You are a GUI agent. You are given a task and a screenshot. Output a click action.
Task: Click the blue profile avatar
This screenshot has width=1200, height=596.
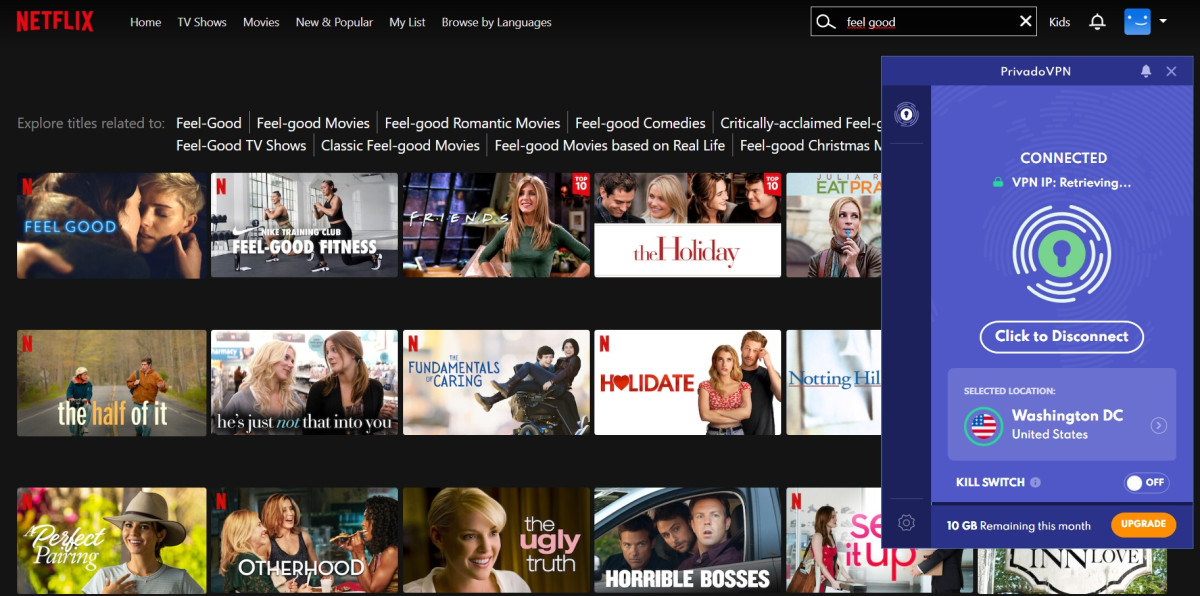(1137, 21)
